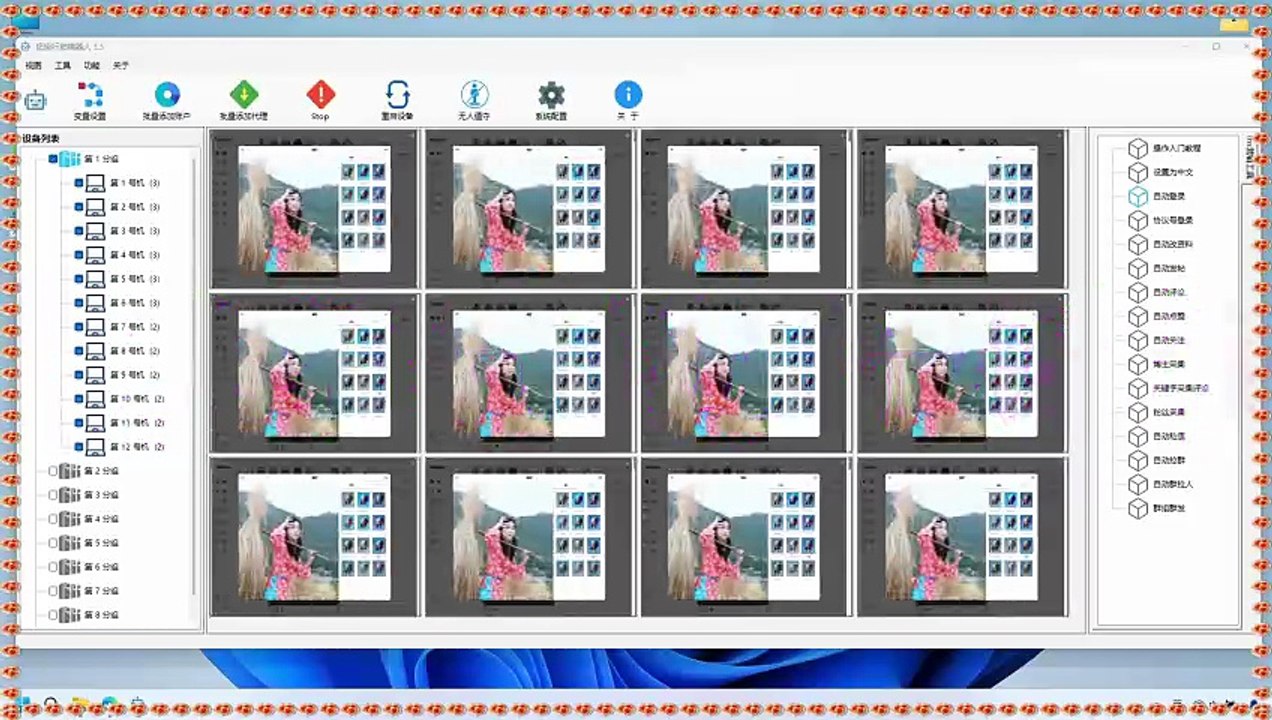Image resolution: width=1272 pixels, height=720 pixels.
Task: Click 自动点赞 task text
Action: click(x=1169, y=316)
